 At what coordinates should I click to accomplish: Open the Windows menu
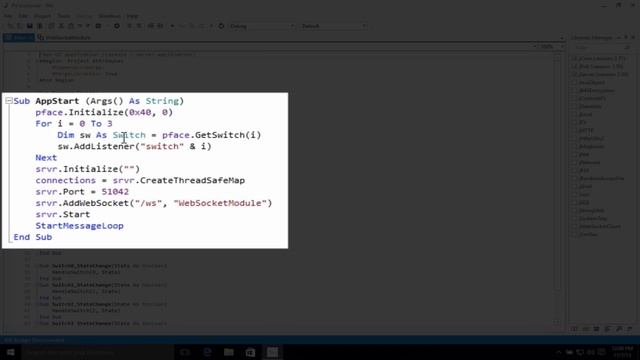[109, 16]
